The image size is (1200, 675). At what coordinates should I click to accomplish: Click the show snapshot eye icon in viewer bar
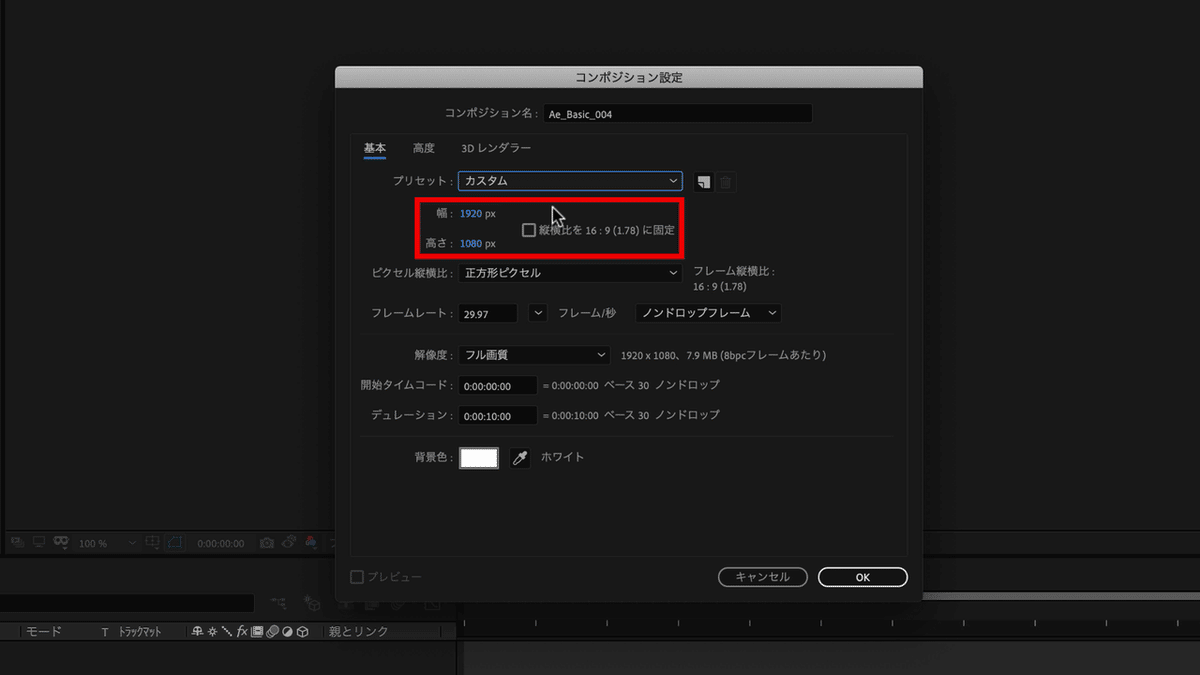click(x=289, y=542)
